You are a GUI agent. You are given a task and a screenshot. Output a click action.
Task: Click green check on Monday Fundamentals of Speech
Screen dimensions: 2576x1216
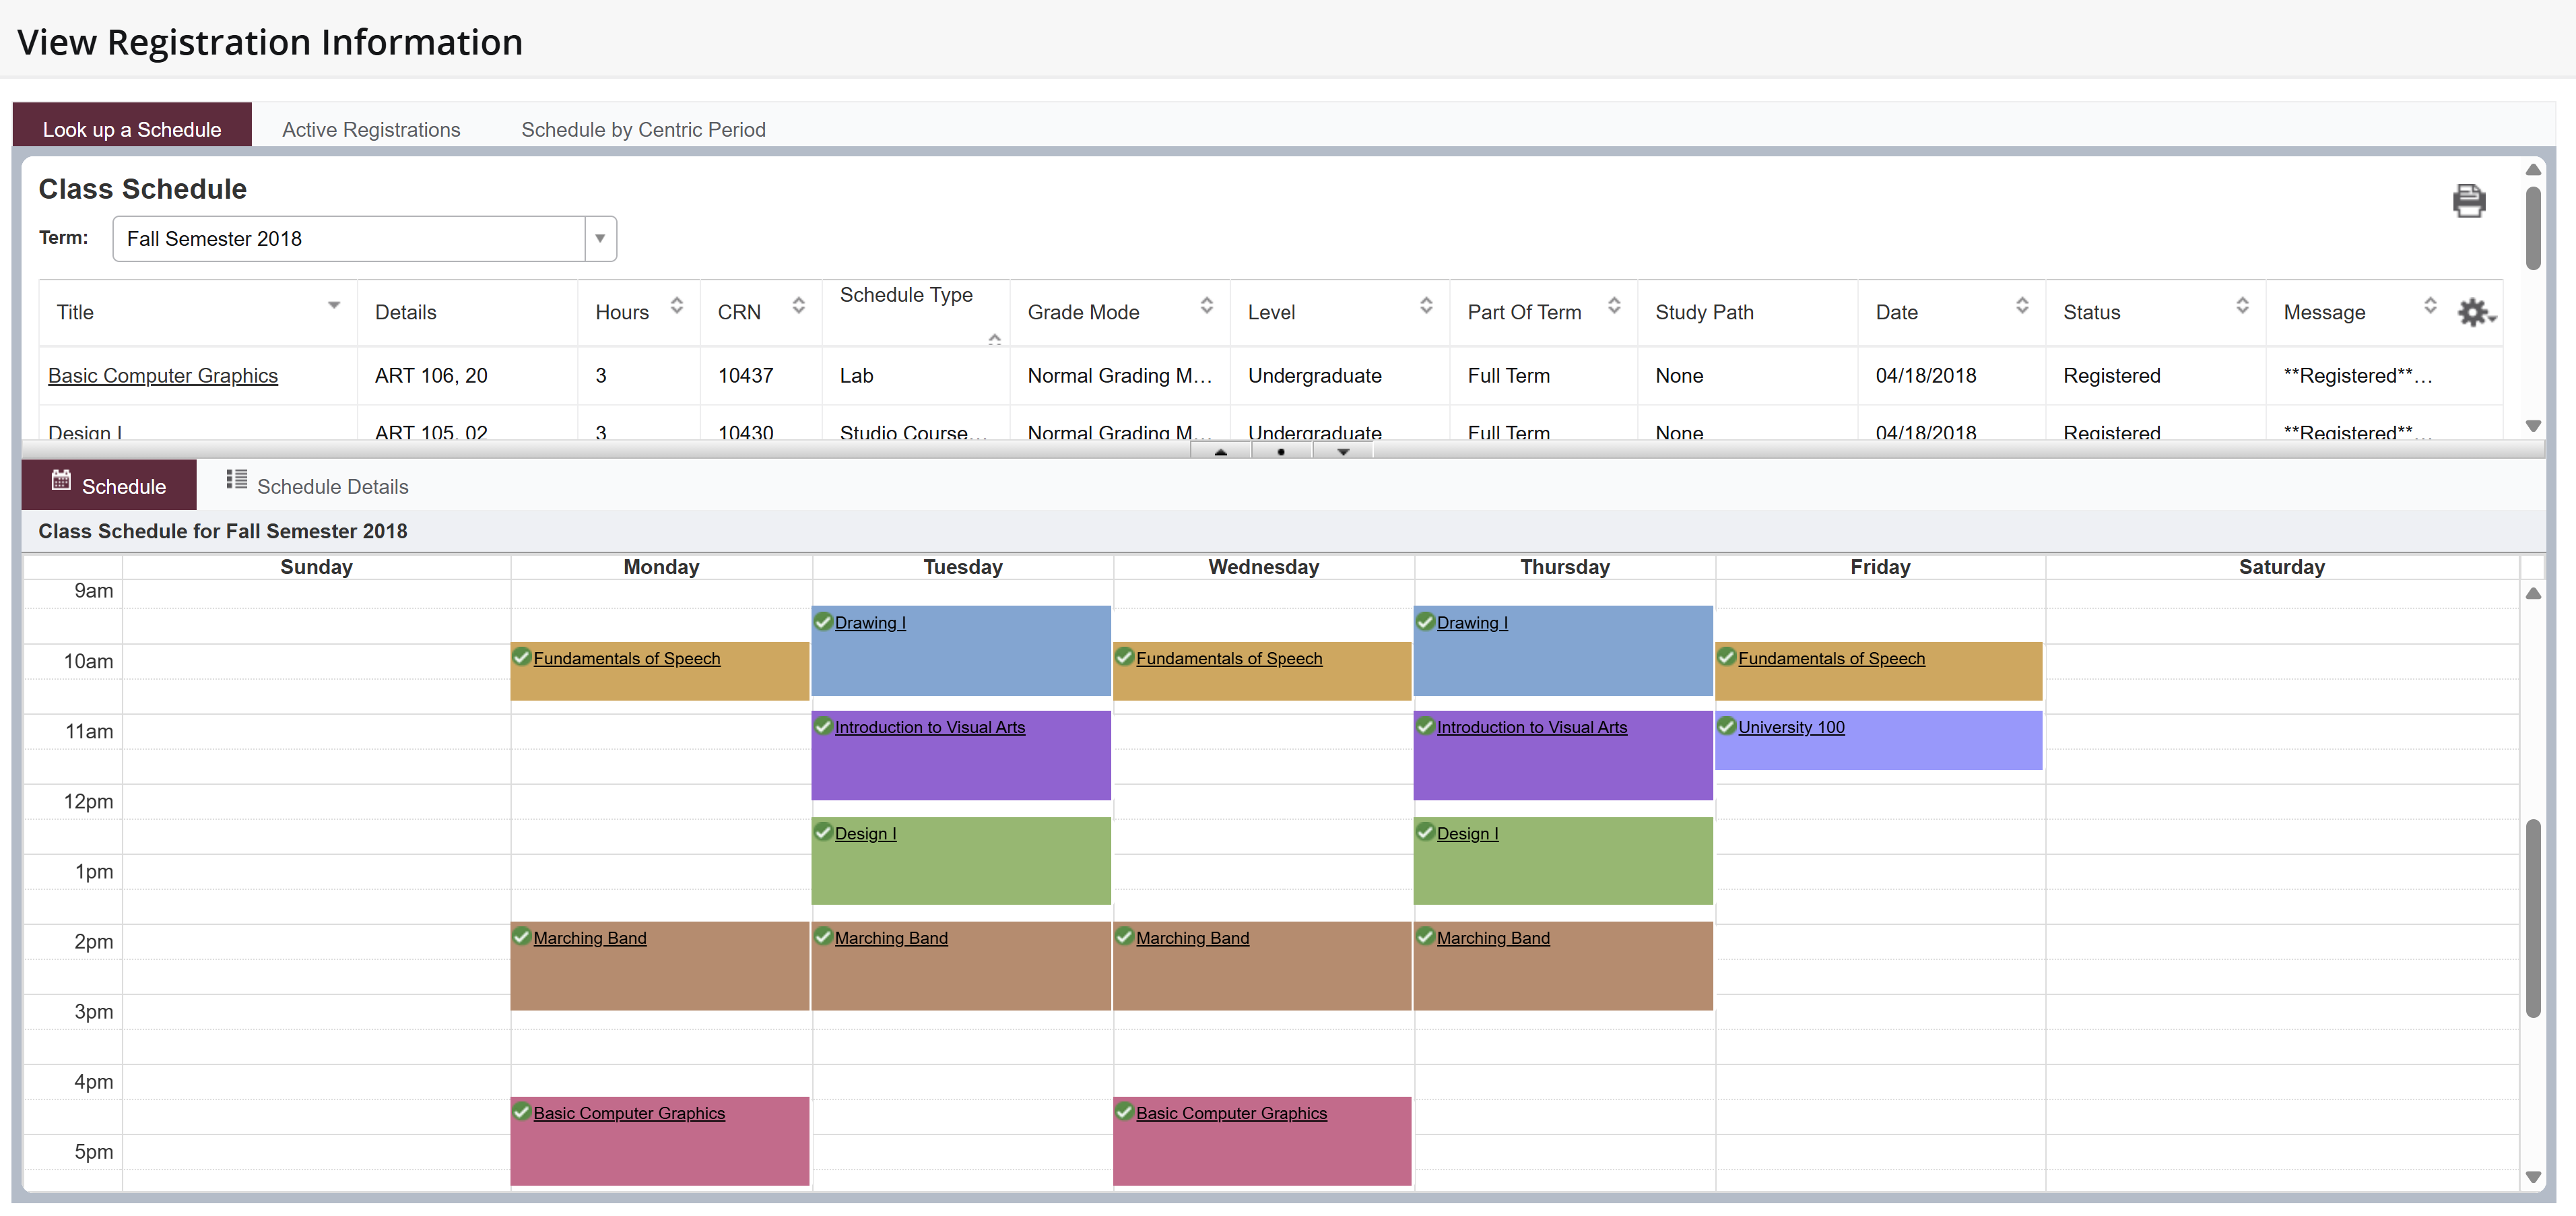click(x=521, y=657)
